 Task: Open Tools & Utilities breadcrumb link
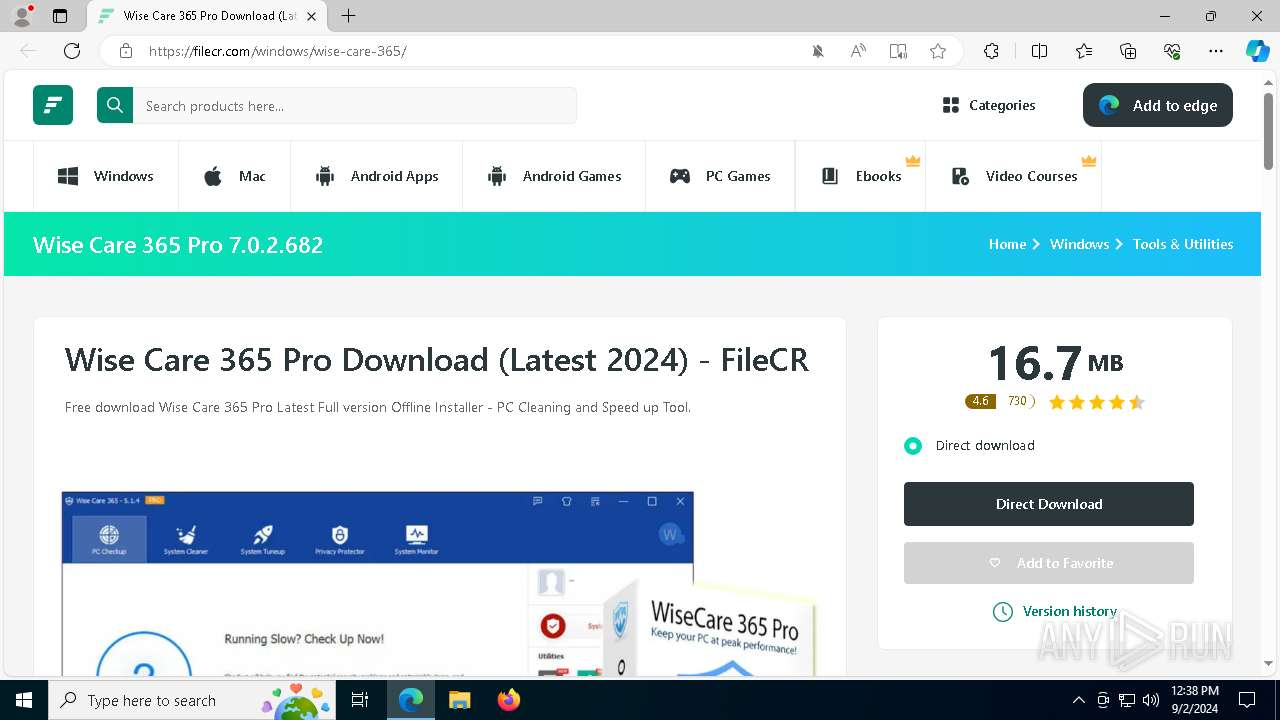(1183, 244)
